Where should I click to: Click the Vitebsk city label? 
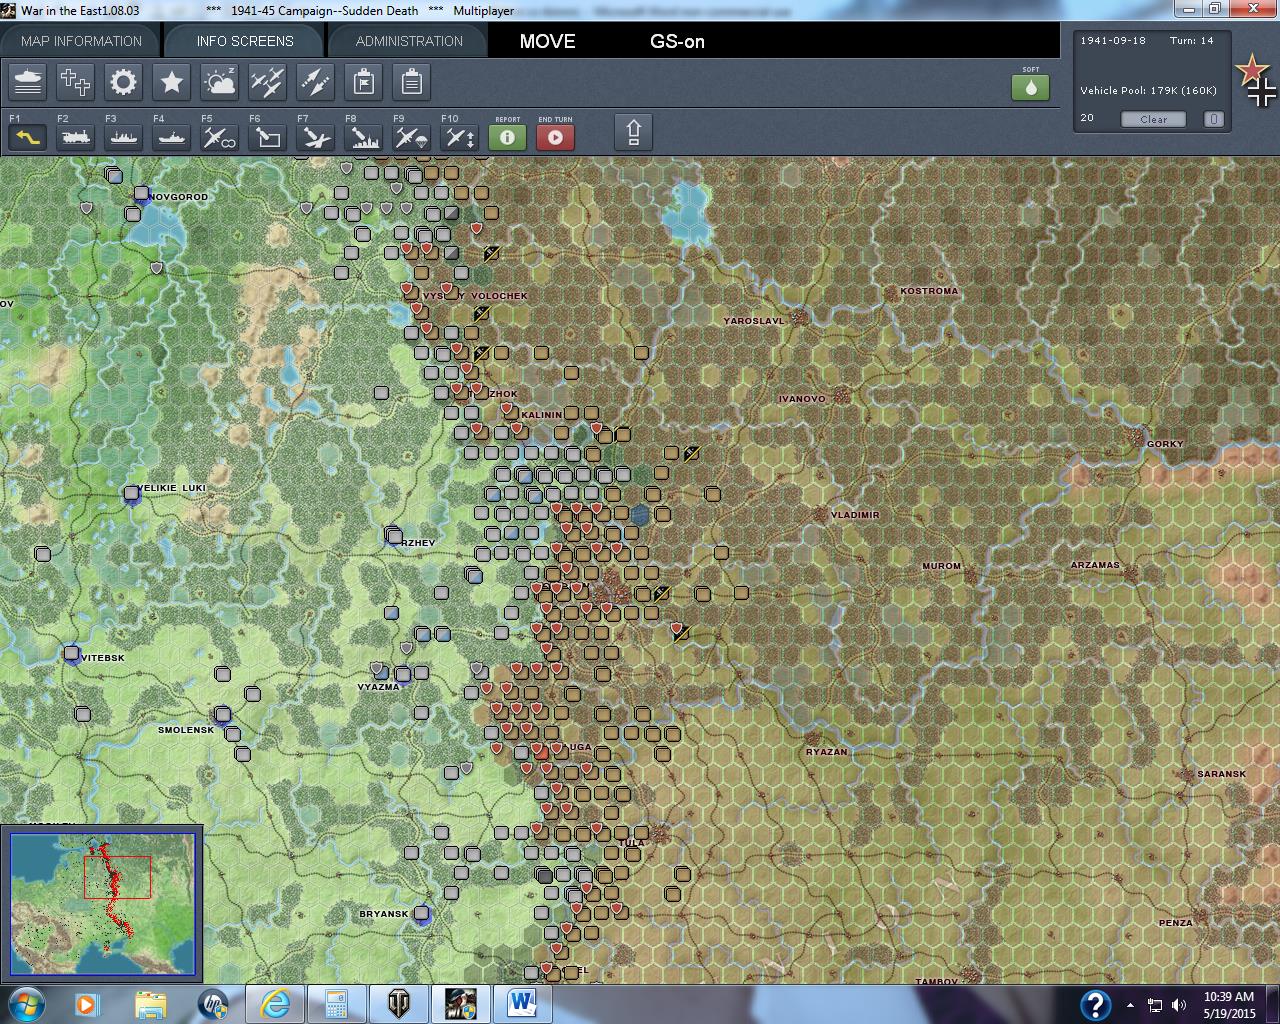[103, 658]
